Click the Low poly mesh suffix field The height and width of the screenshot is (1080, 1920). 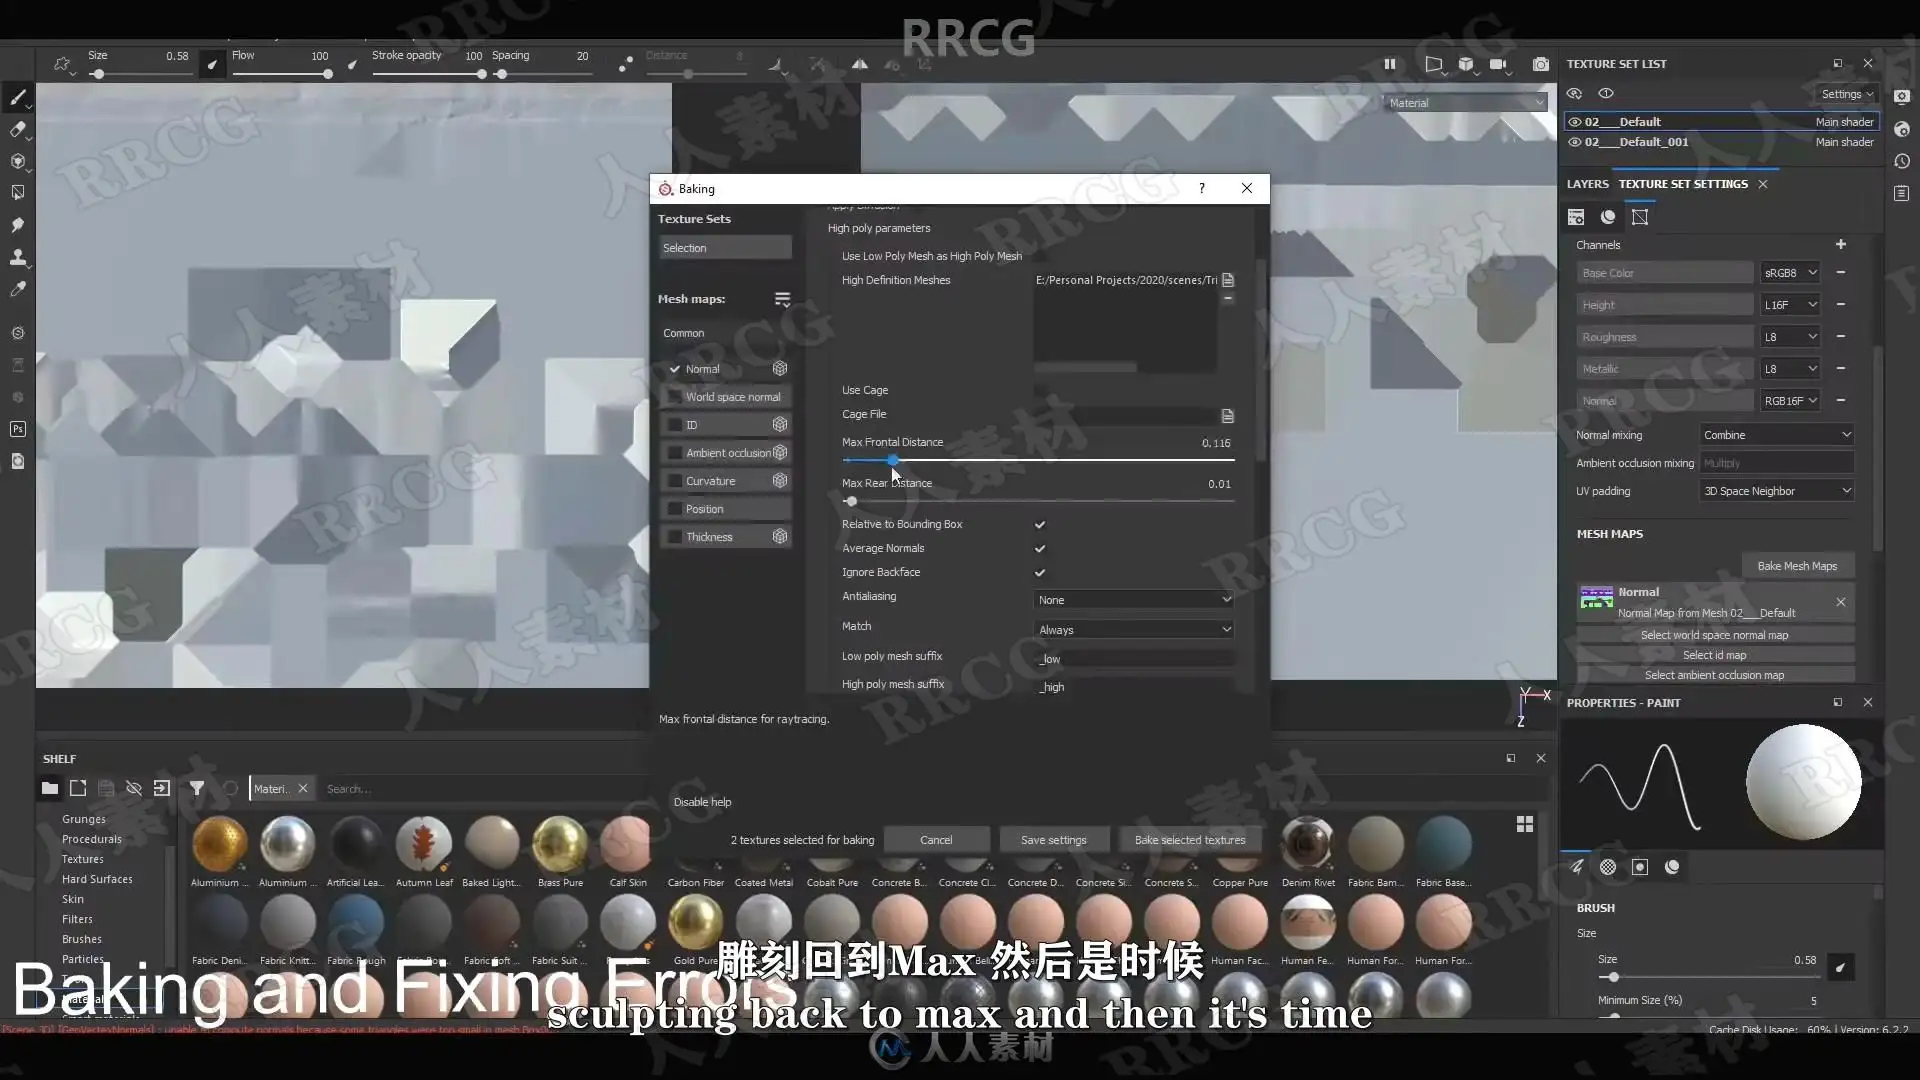(x=1134, y=659)
